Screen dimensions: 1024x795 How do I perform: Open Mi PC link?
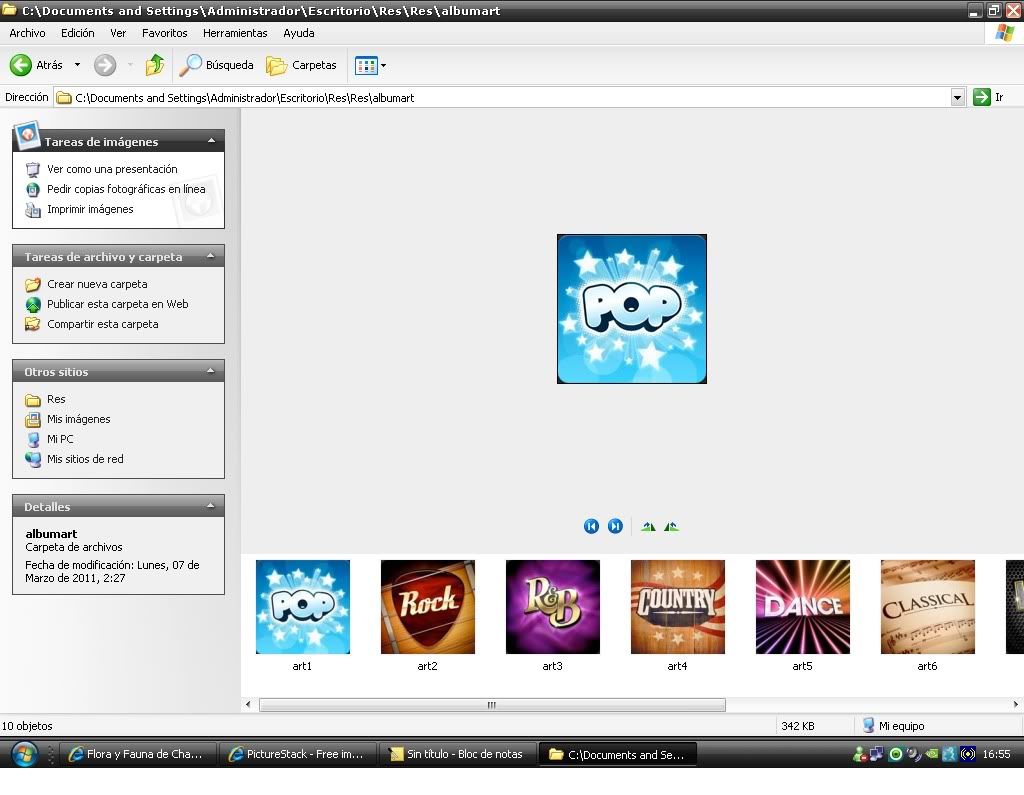(60, 439)
